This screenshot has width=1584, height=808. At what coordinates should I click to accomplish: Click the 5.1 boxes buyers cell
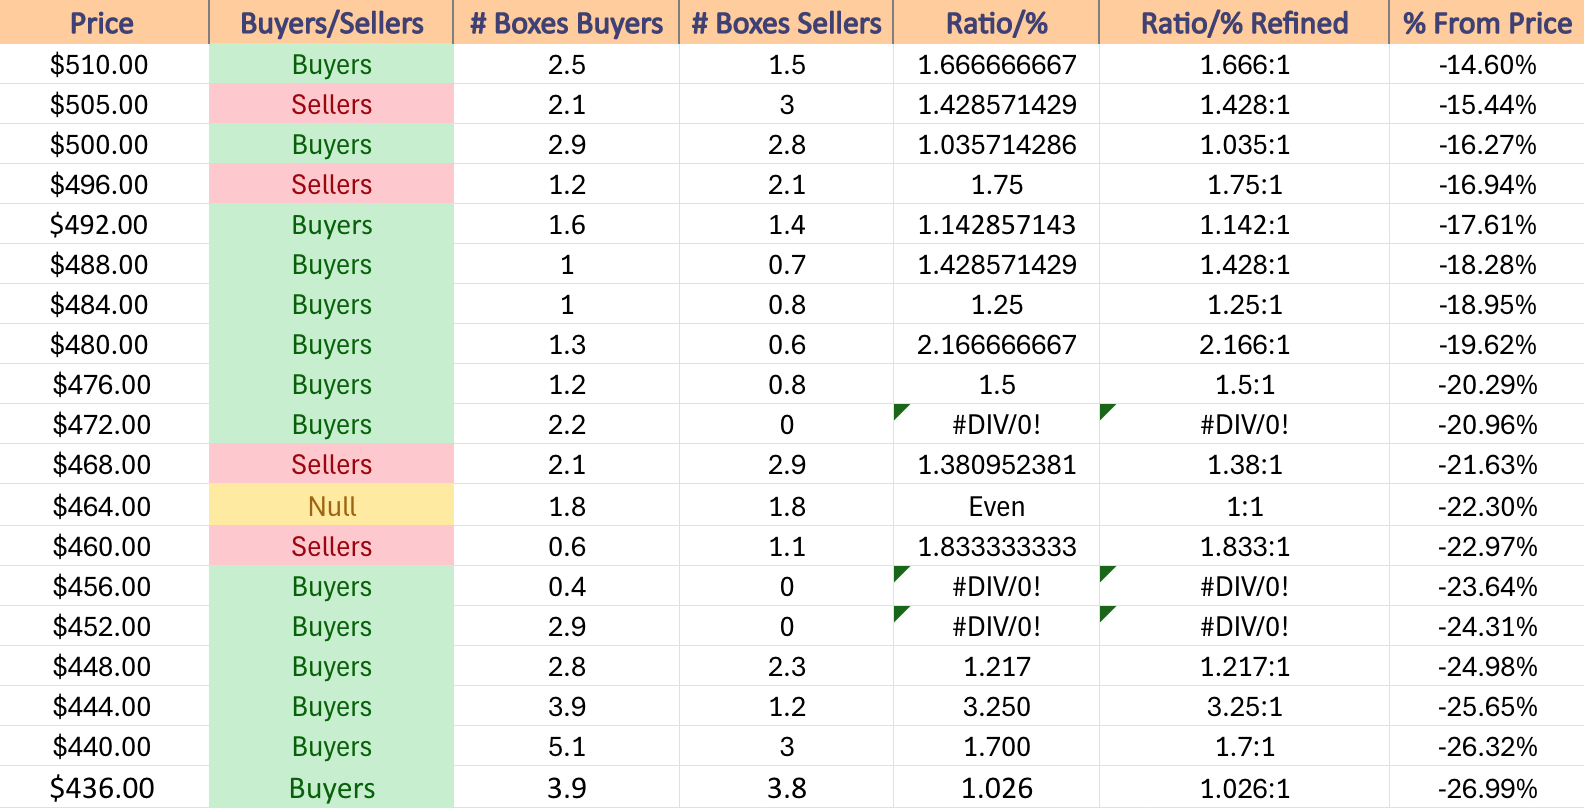(566, 746)
